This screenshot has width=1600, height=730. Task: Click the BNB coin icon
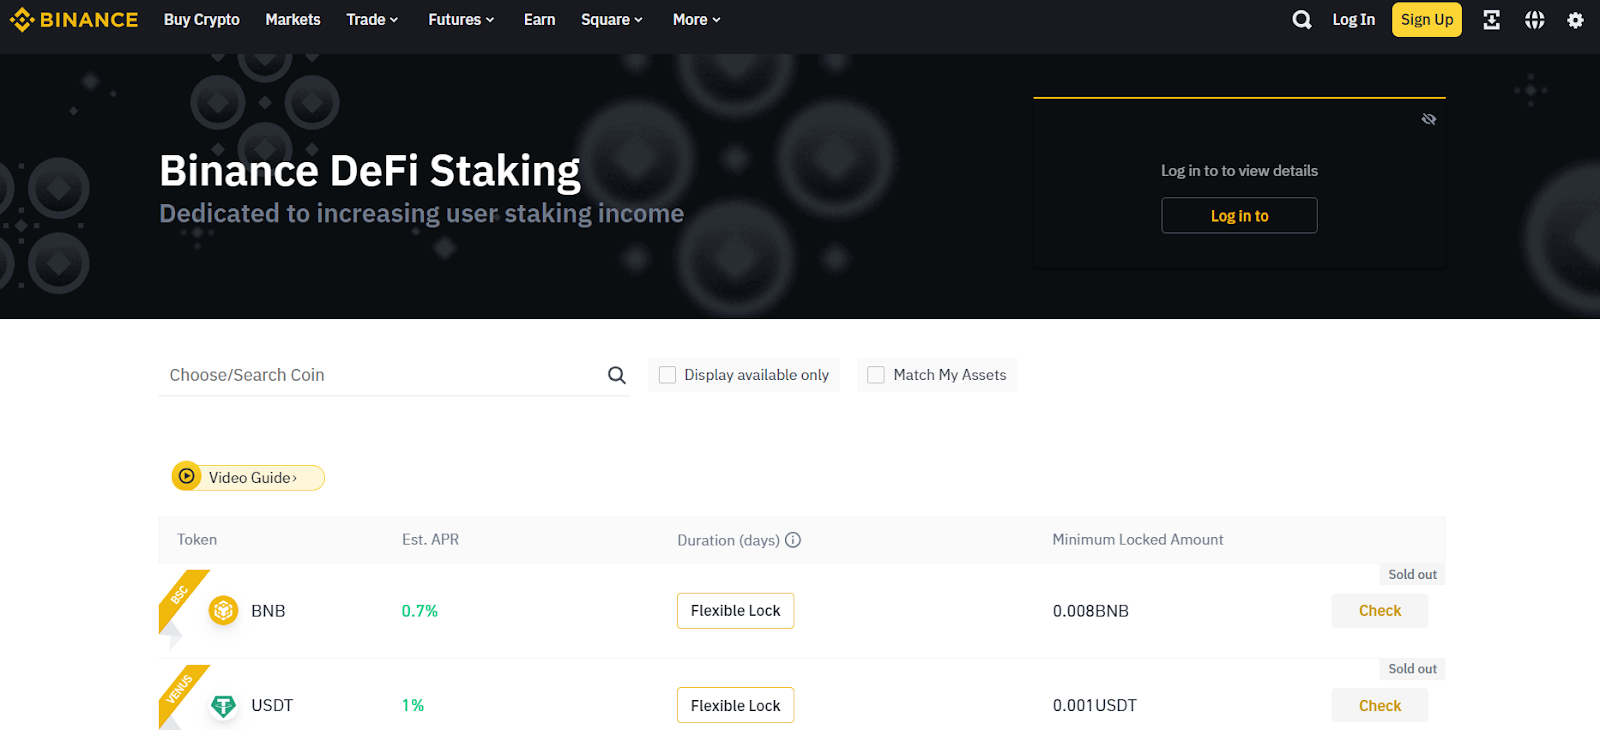[x=223, y=610]
